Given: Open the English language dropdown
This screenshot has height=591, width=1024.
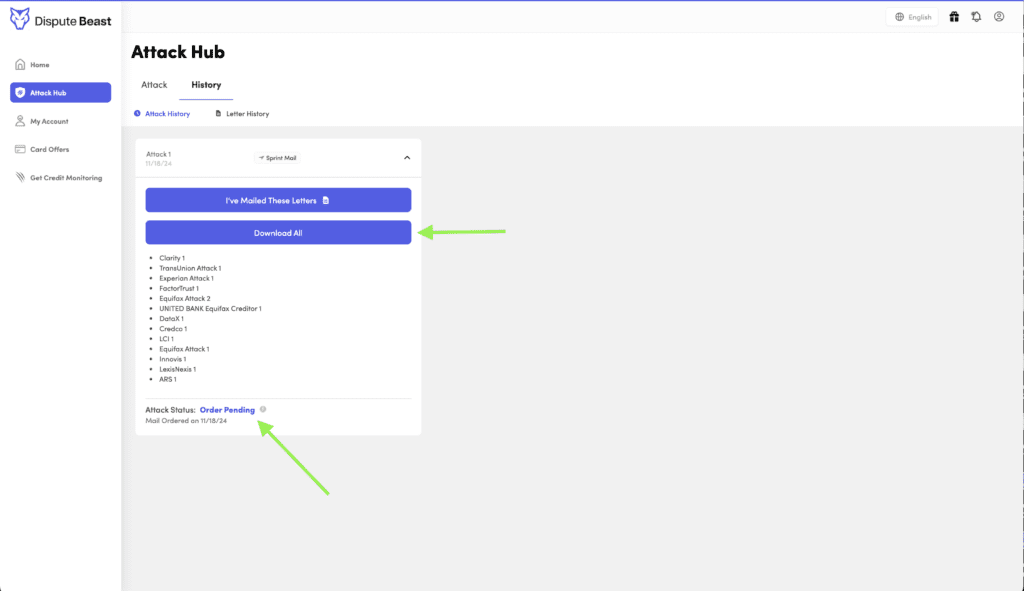Looking at the screenshot, I should (x=913, y=17).
